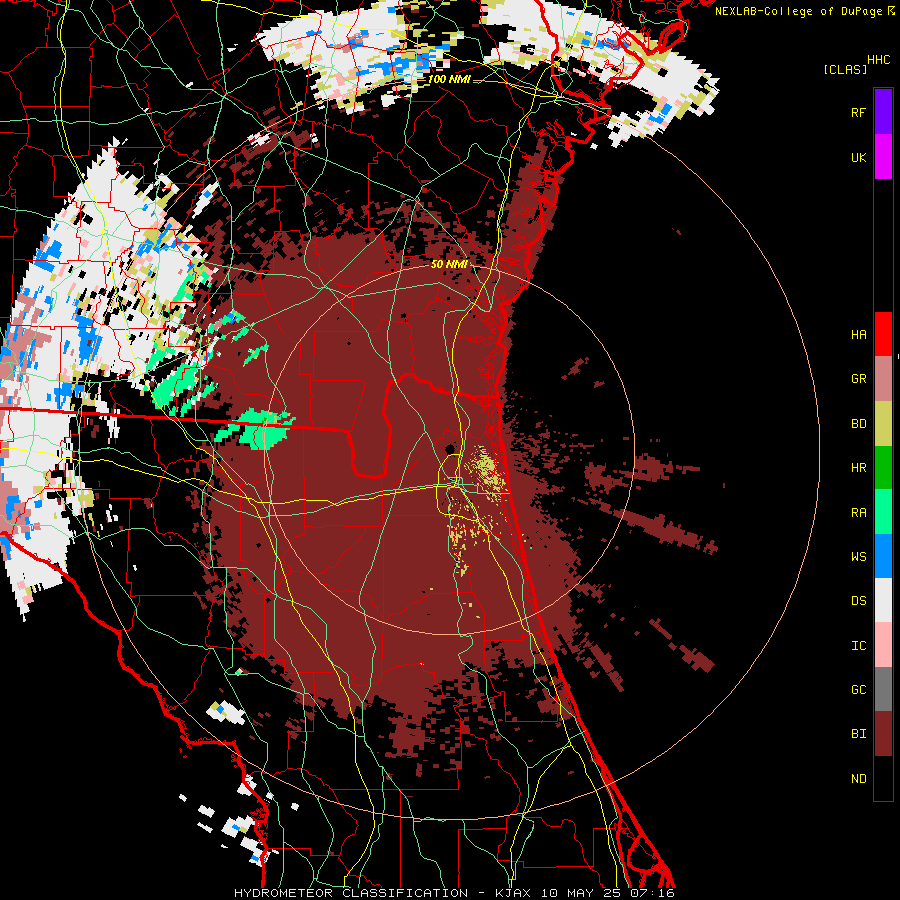Click the DS white legend swatch
The image size is (900, 900).
pyautogui.click(x=883, y=600)
